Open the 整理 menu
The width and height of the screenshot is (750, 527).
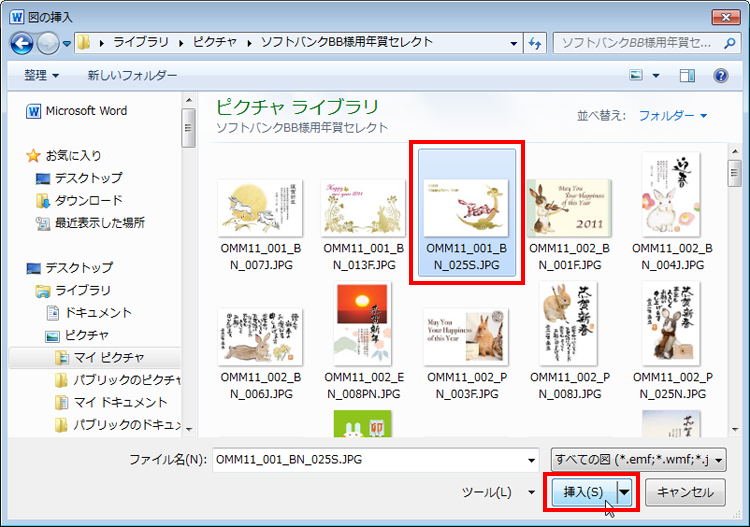click(42, 75)
